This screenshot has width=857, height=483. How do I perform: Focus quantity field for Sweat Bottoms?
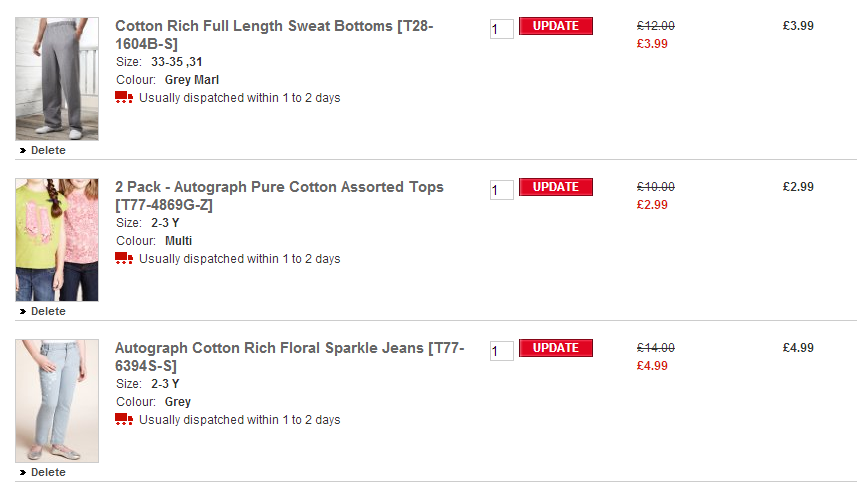501,29
